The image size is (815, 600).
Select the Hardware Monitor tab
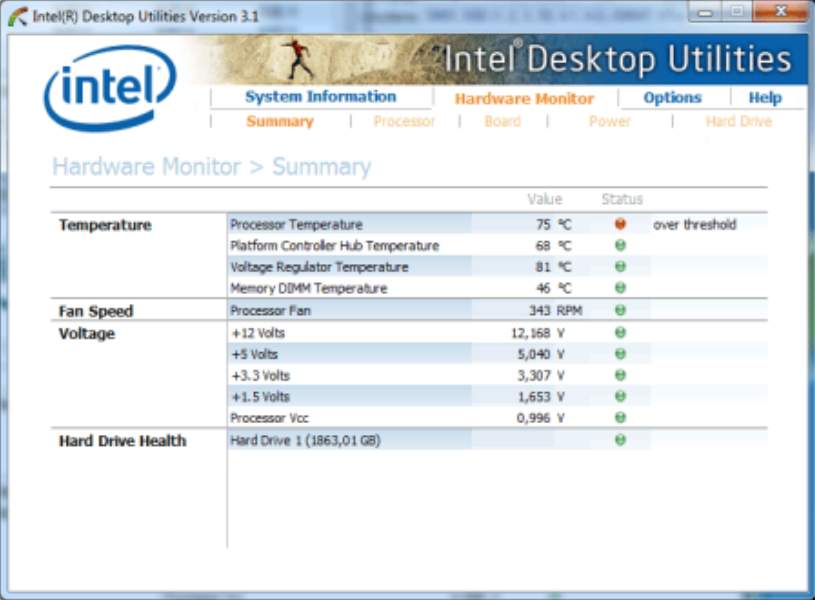click(524, 99)
